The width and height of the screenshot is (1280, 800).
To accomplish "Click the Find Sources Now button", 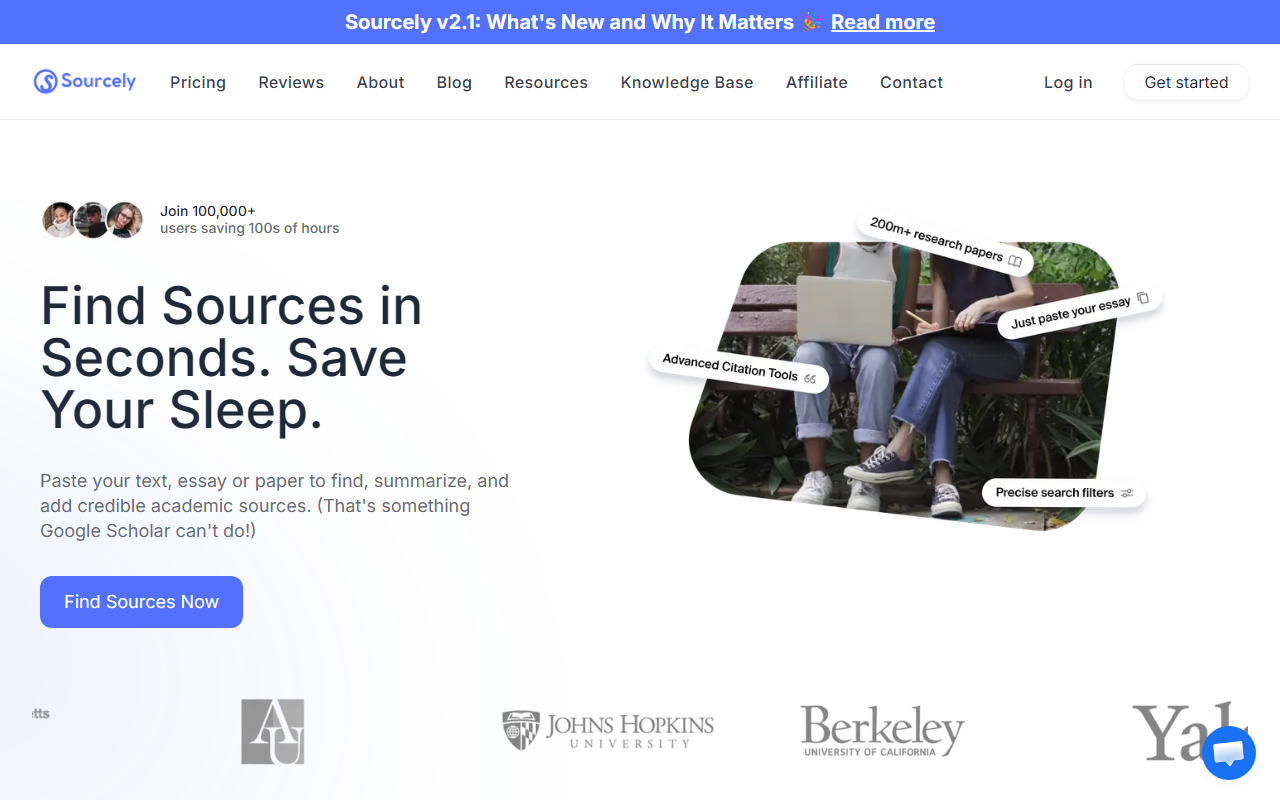I will [141, 602].
